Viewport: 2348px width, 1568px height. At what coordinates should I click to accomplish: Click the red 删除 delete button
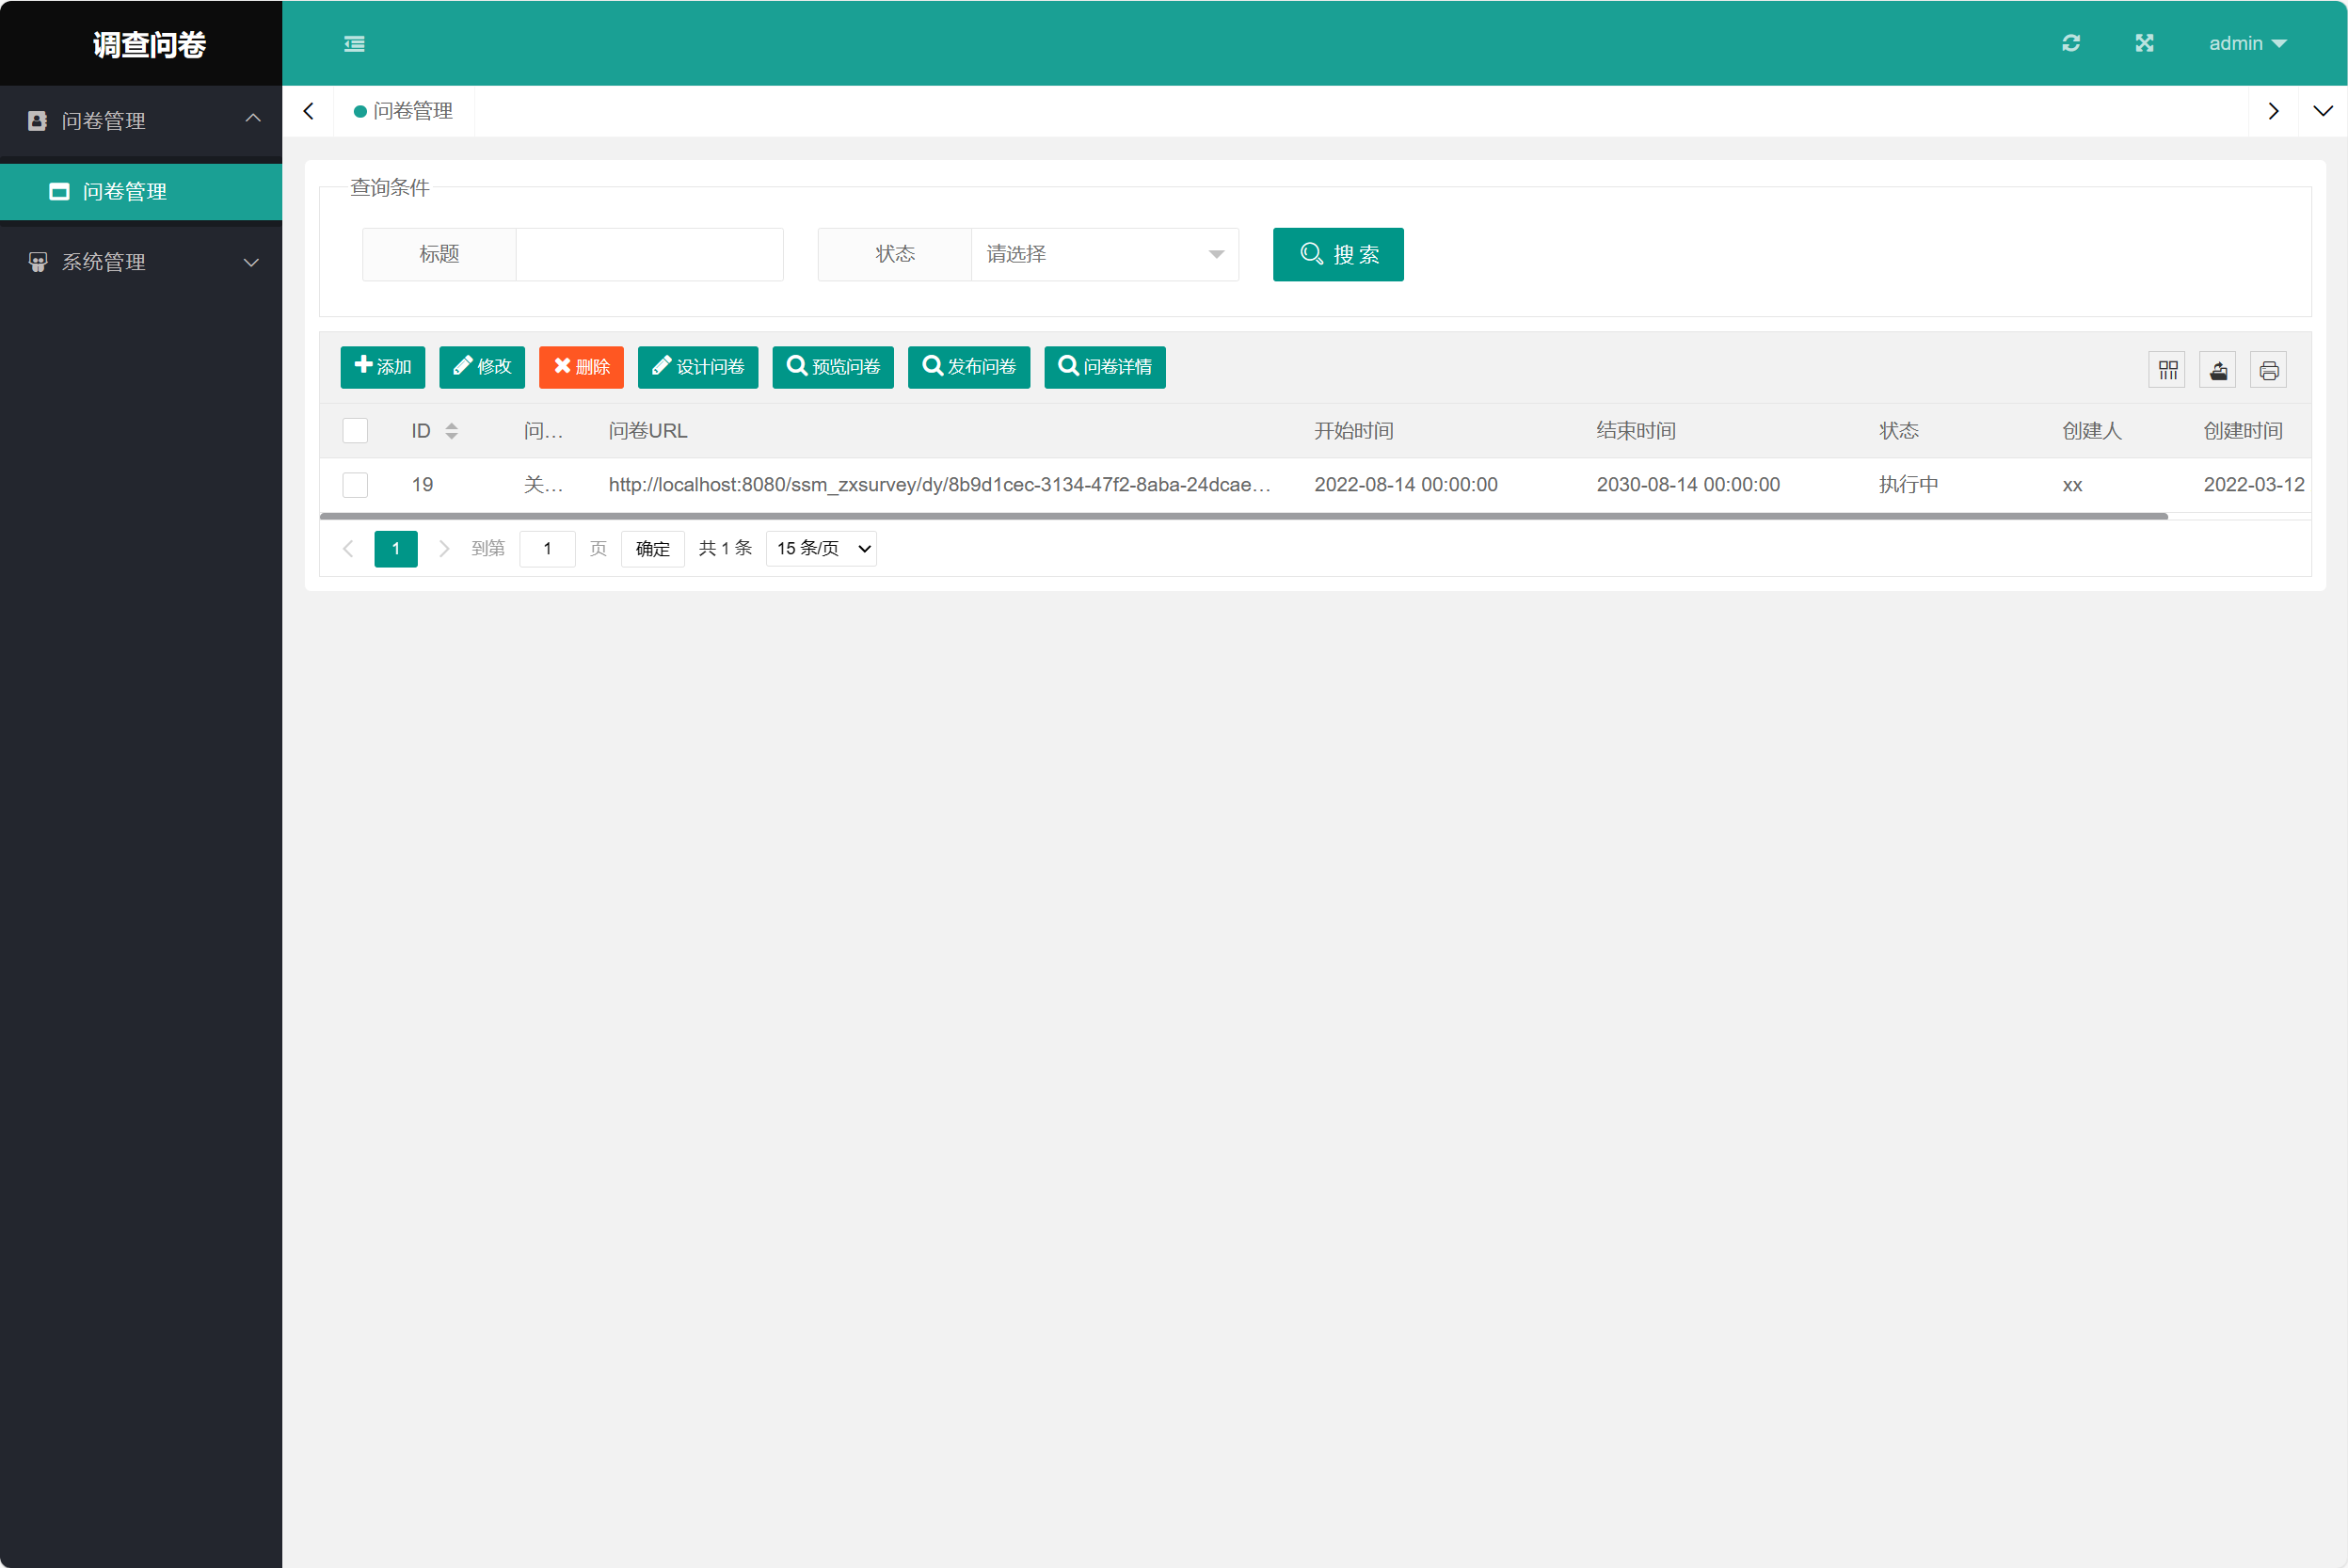click(581, 367)
